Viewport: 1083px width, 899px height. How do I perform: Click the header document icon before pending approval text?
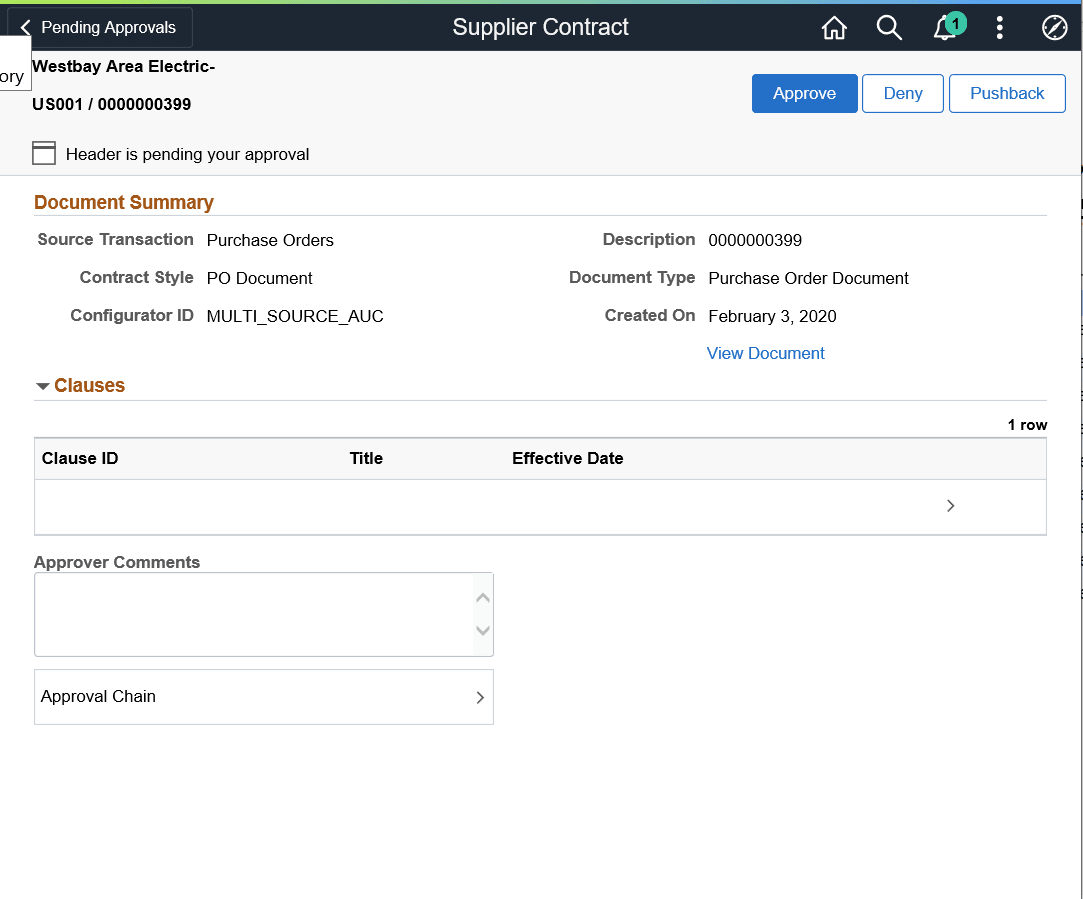pos(44,153)
